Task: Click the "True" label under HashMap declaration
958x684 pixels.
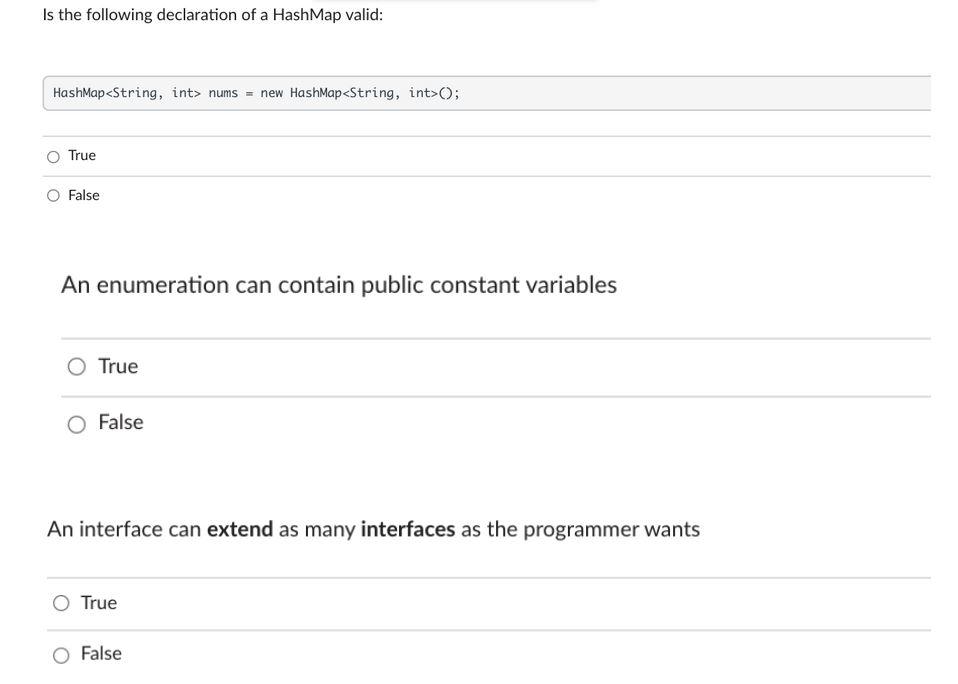Action: coord(82,156)
